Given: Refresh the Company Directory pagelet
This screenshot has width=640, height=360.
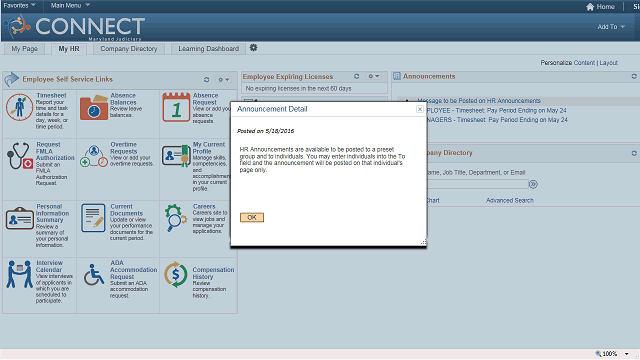Looking at the screenshot, I should (634, 153).
